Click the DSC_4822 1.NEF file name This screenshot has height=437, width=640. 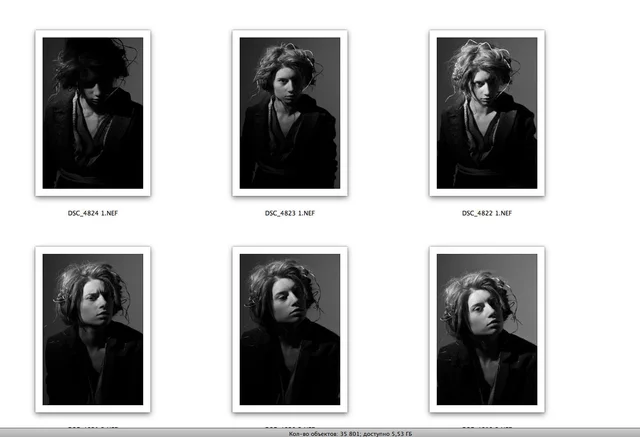(487, 213)
